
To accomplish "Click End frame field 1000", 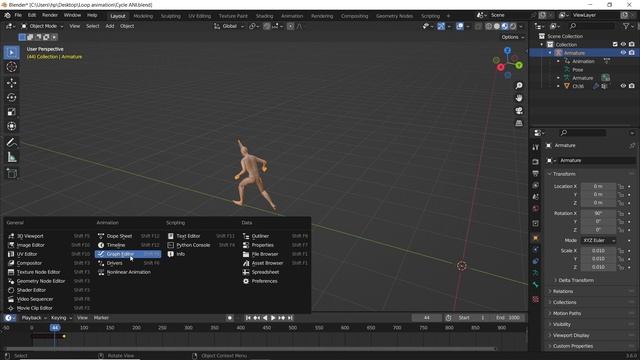I will (x=509, y=318).
